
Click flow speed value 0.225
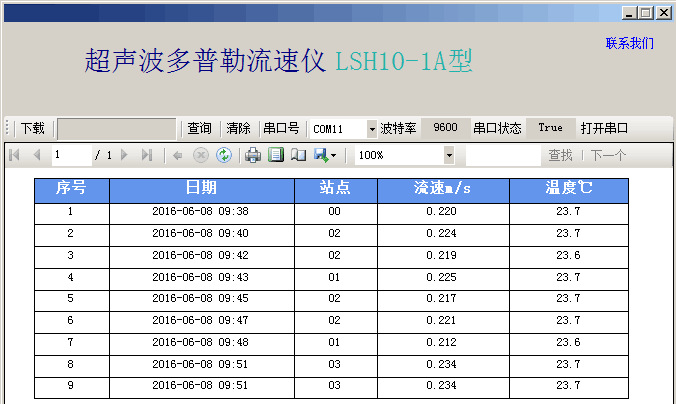pyautogui.click(x=441, y=277)
